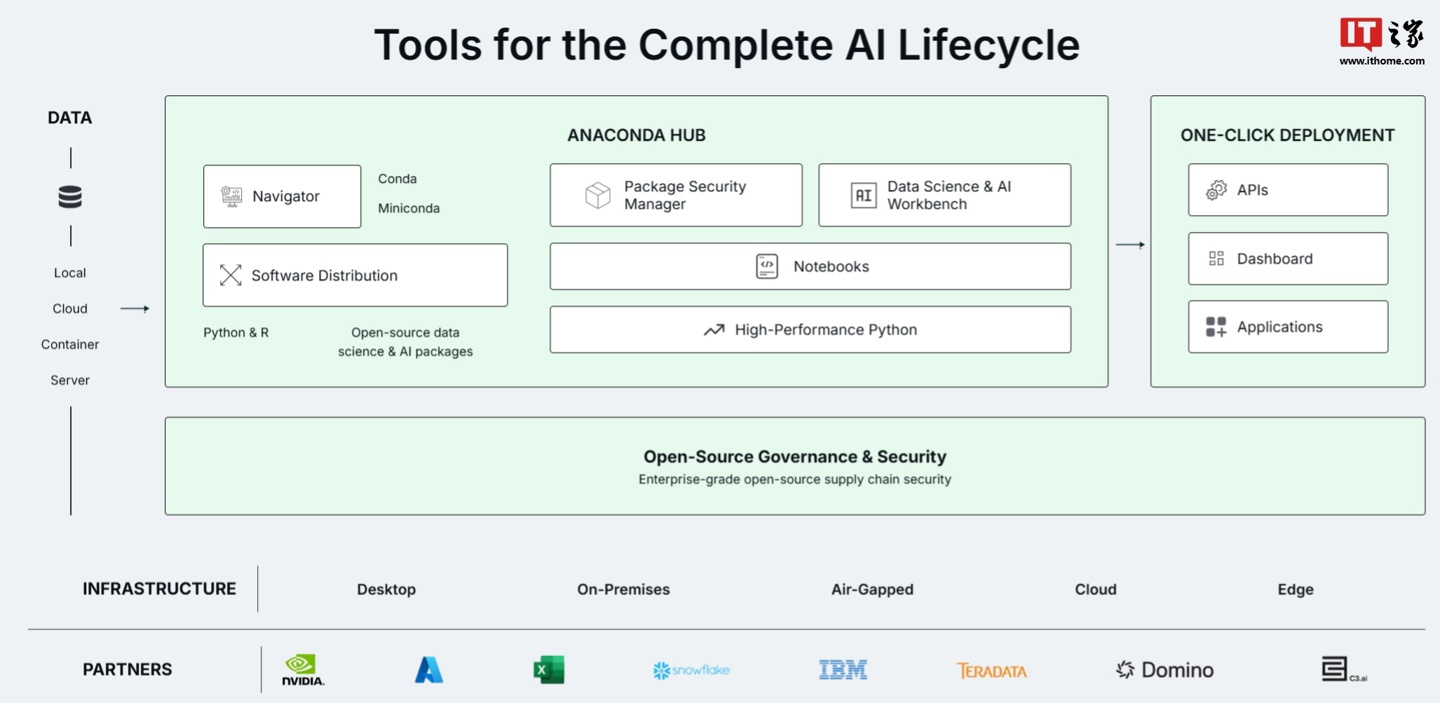This screenshot has width=1440, height=703.
Task: Choose the Container data option
Action: (69, 344)
